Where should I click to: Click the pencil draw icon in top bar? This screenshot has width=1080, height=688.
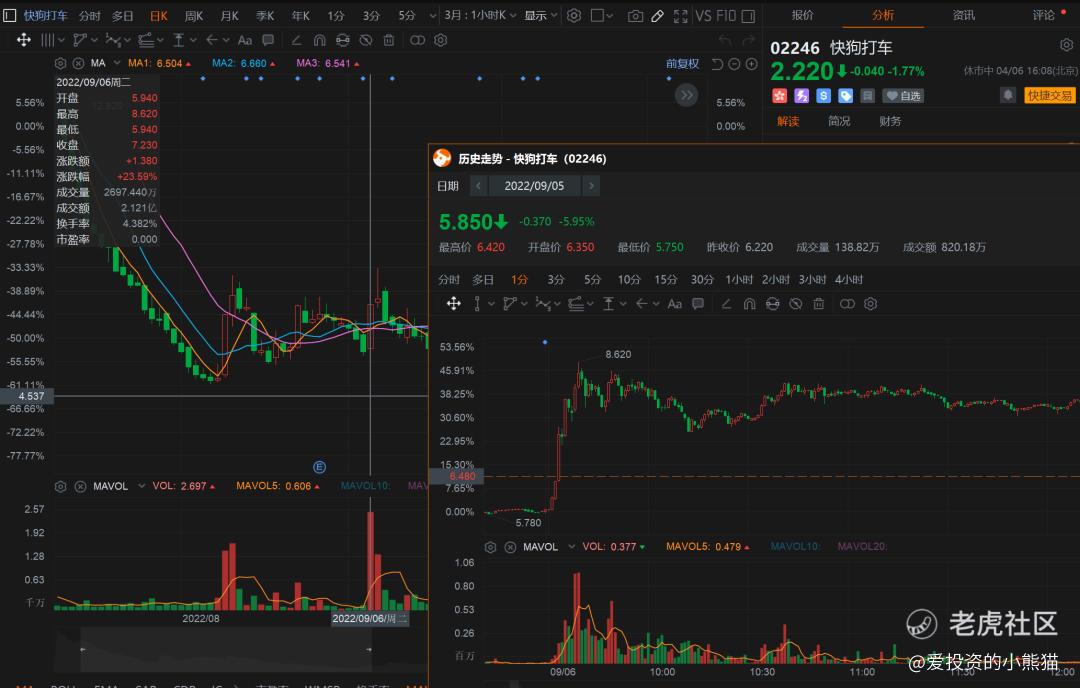[657, 15]
